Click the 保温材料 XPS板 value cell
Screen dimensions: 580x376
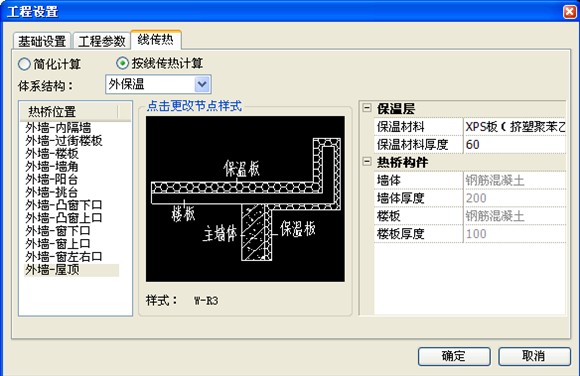(x=515, y=127)
